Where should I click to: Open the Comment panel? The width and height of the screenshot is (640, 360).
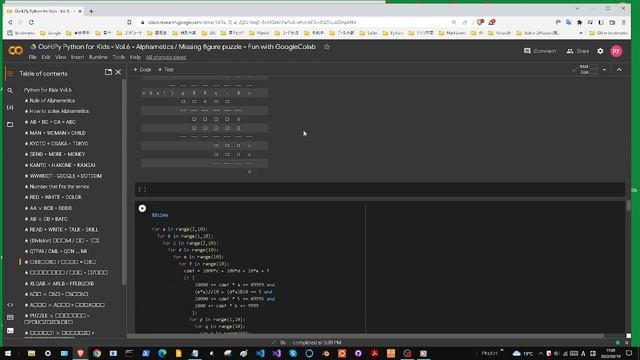(x=540, y=51)
